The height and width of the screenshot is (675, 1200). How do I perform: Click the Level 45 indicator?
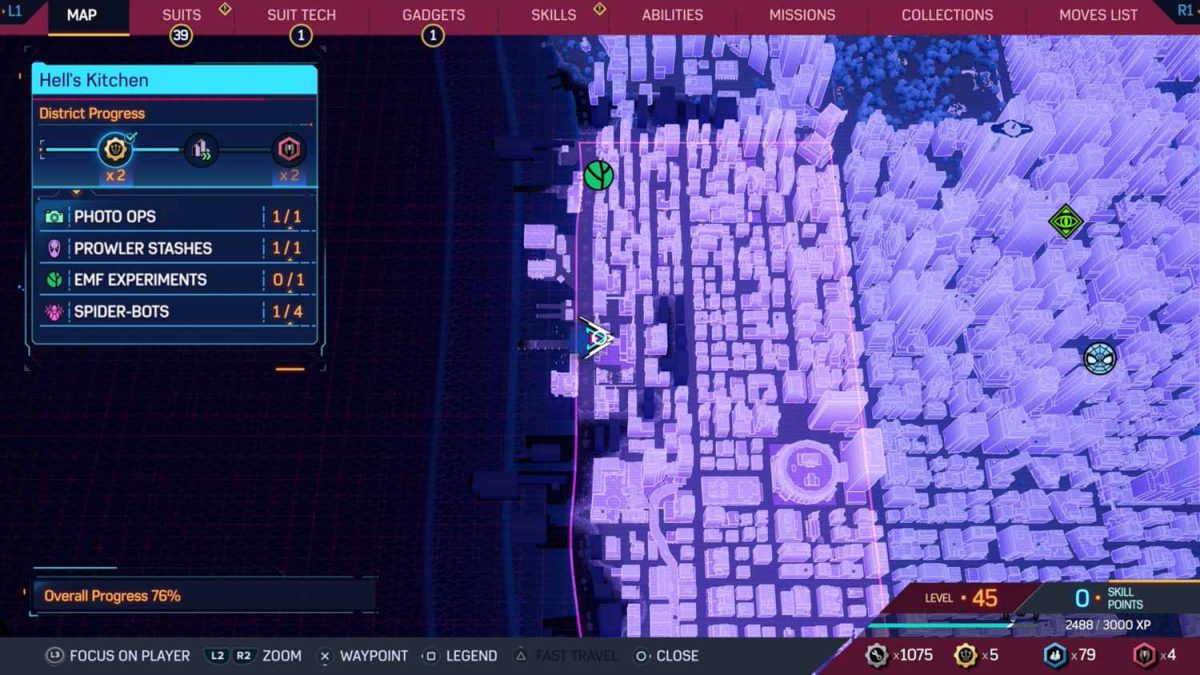coord(961,598)
